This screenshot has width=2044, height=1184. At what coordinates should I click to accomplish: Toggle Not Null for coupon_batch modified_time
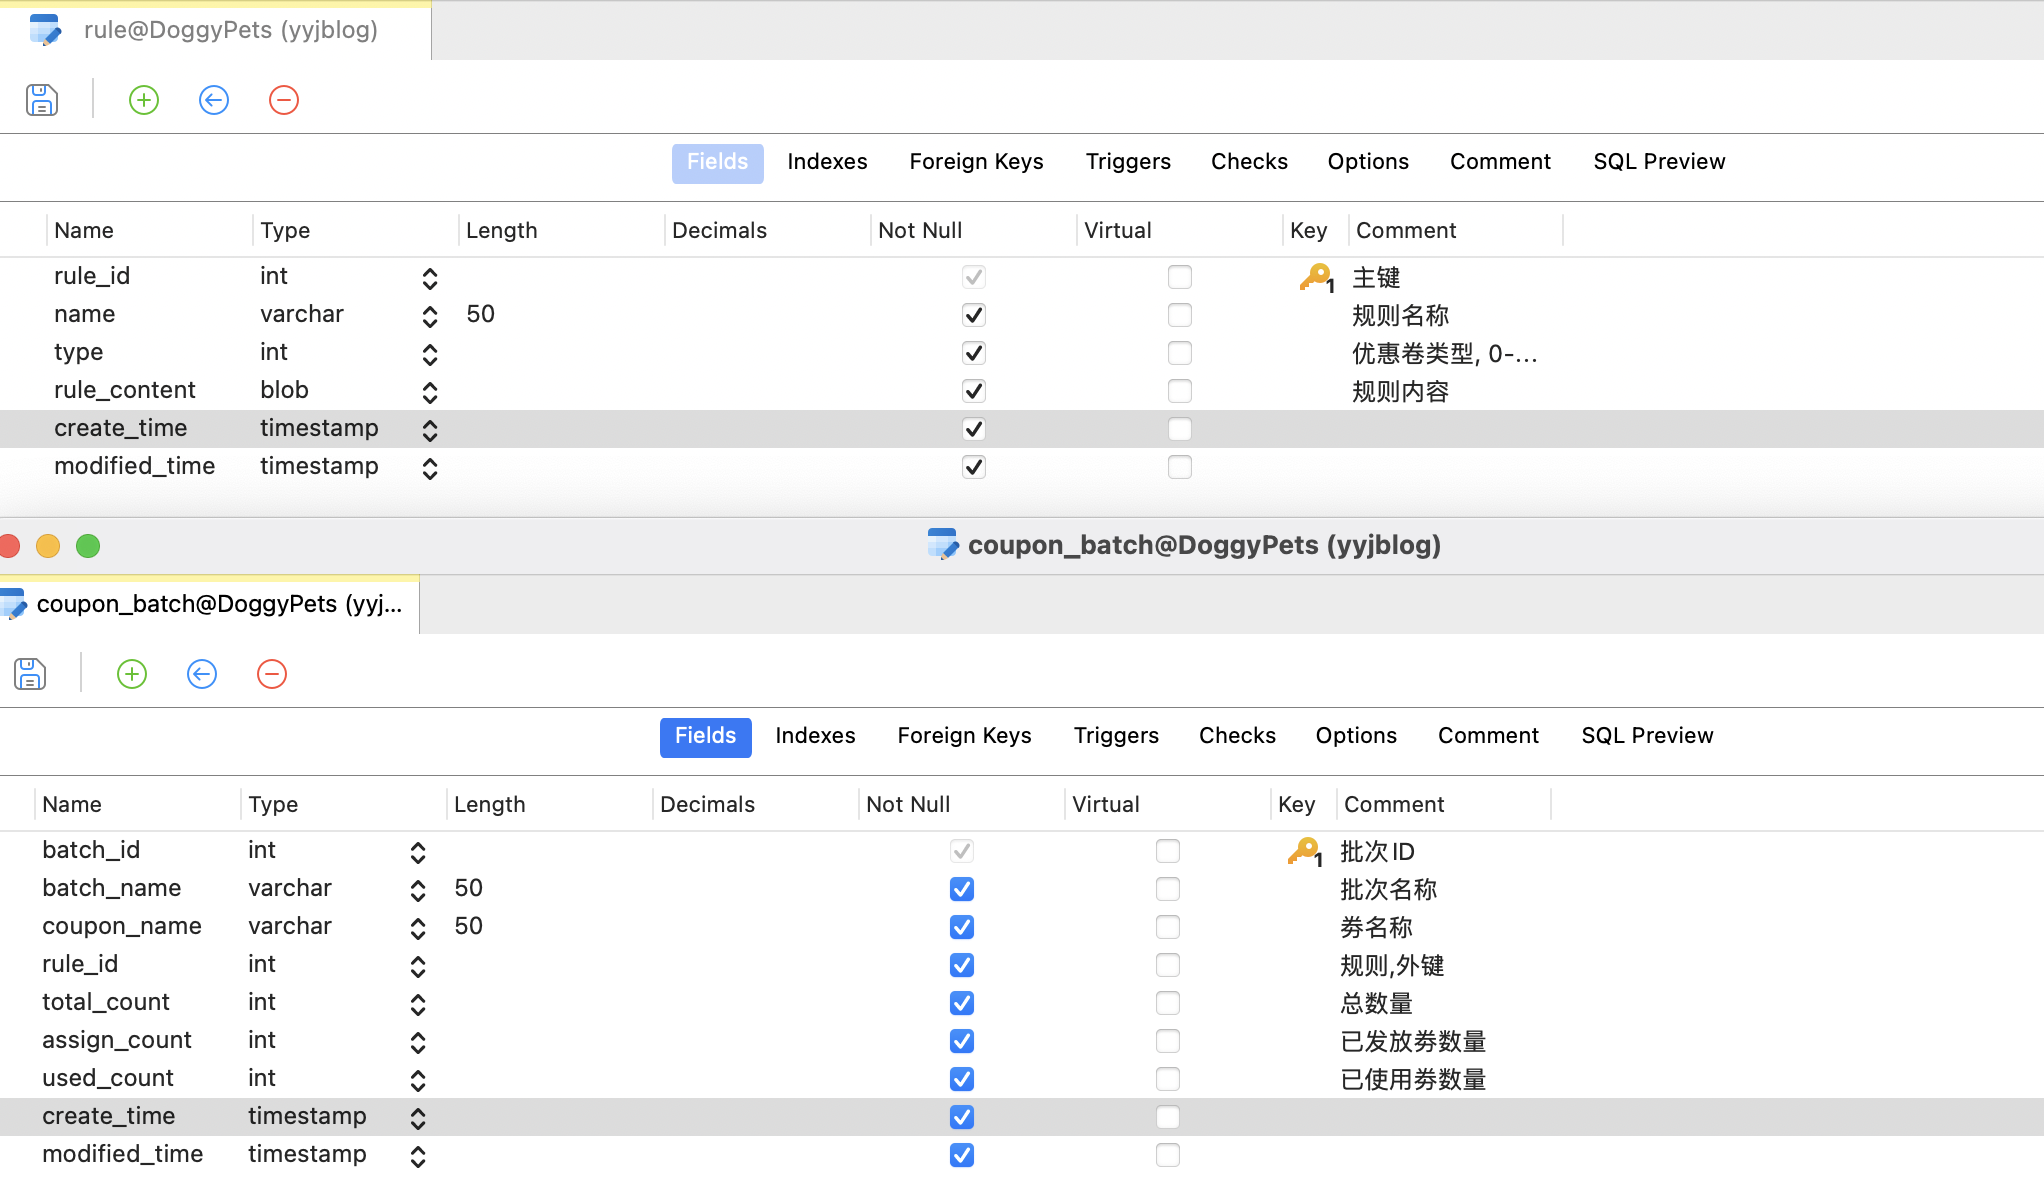[962, 1155]
